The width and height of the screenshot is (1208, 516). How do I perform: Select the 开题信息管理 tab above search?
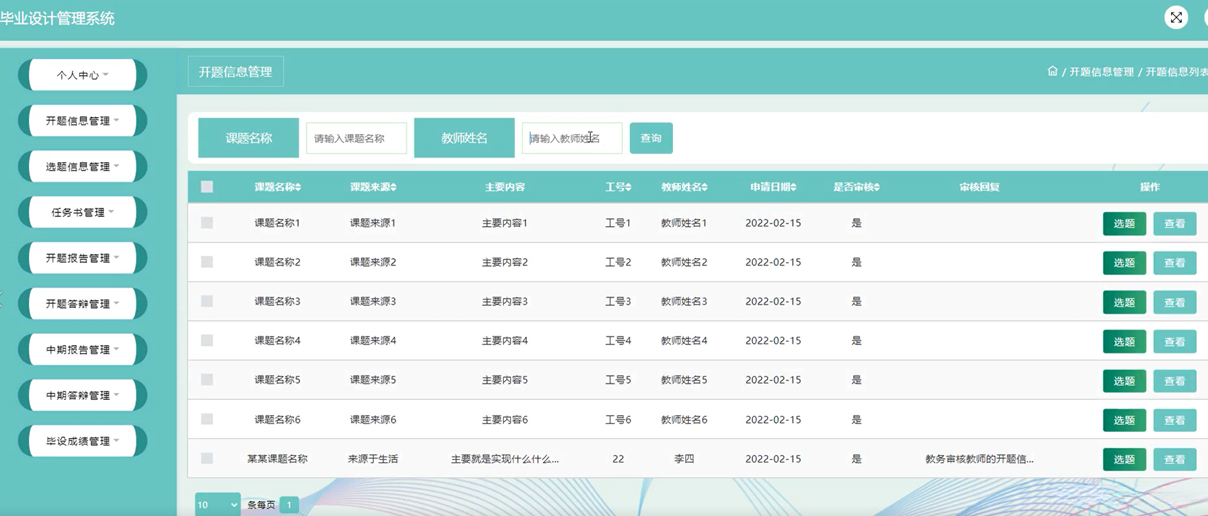[236, 72]
